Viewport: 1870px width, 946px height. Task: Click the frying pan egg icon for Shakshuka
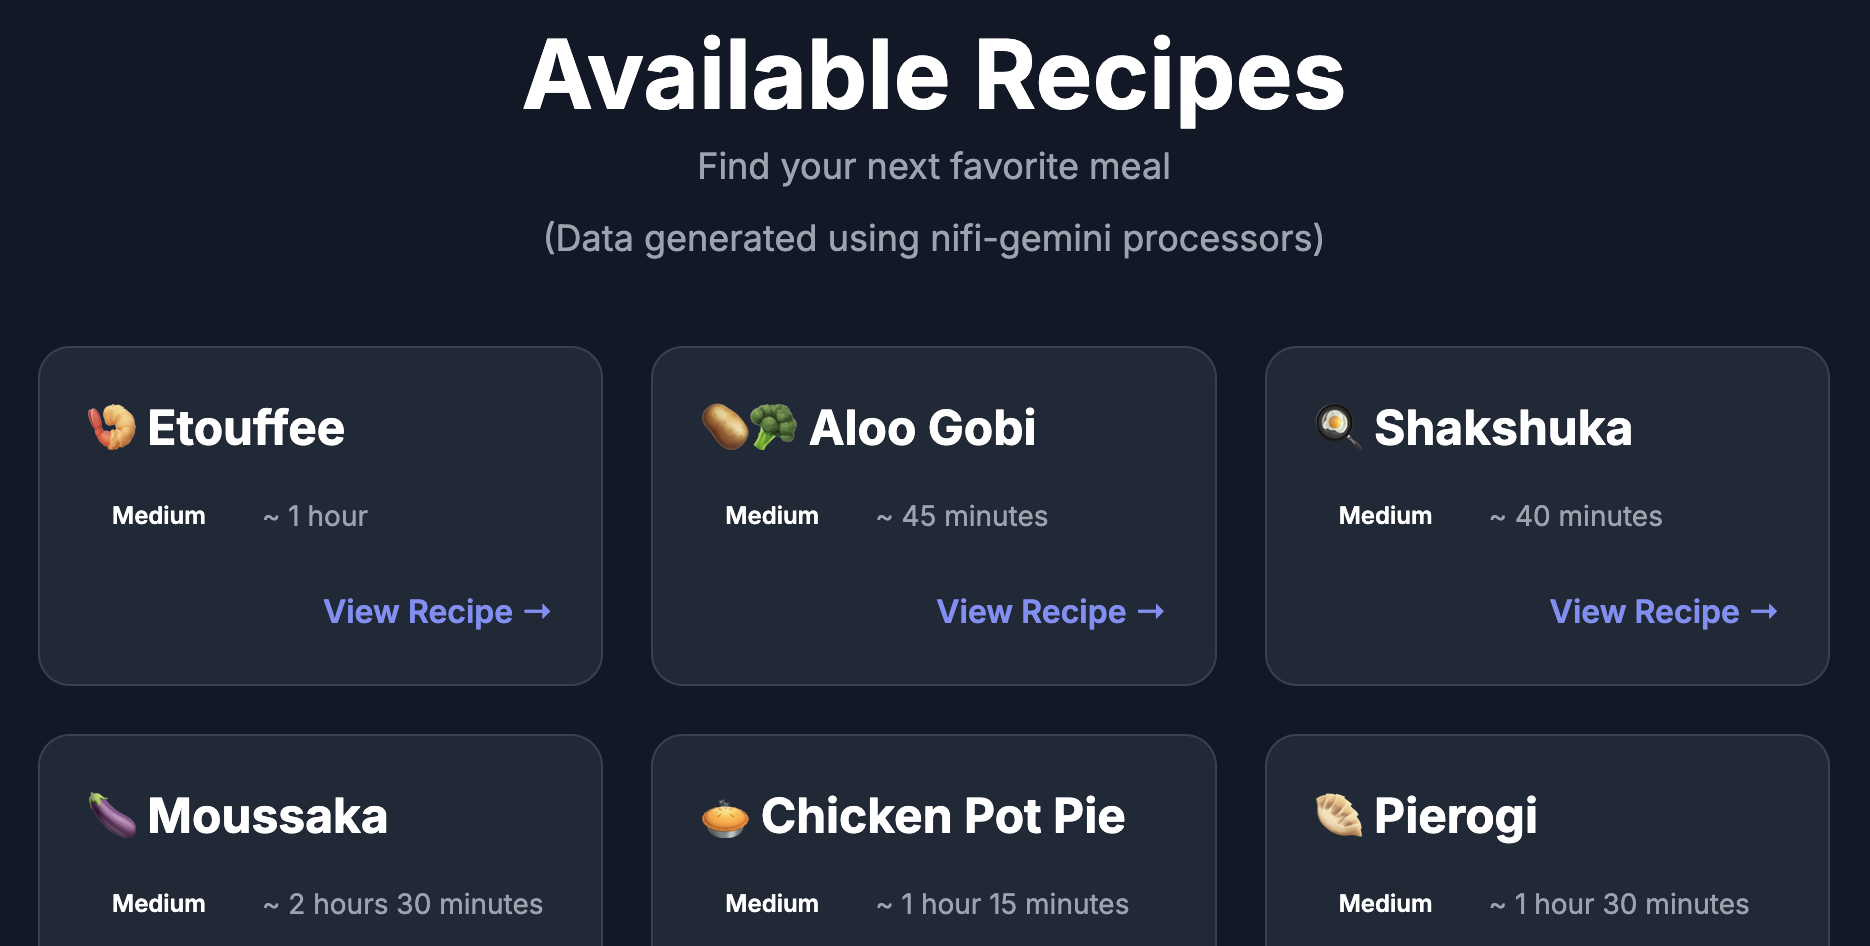tap(1338, 427)
